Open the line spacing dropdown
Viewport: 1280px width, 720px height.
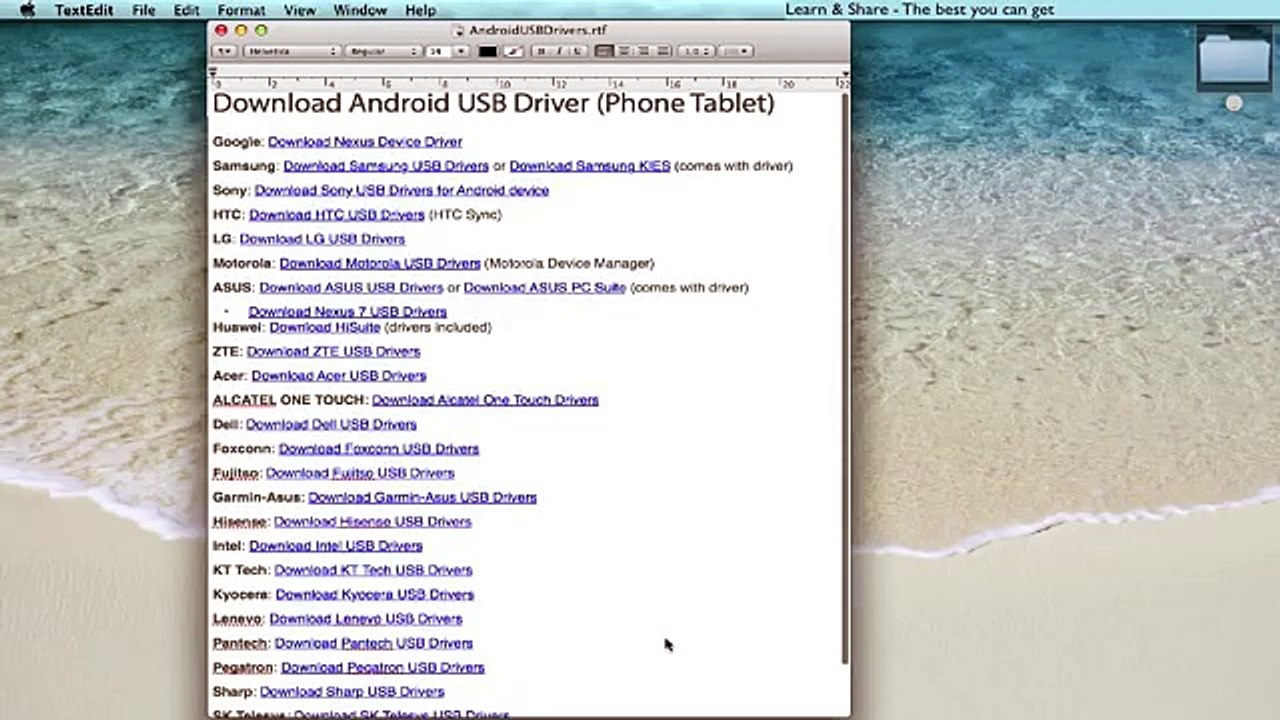pyautogui.click(x=695, y=51)
